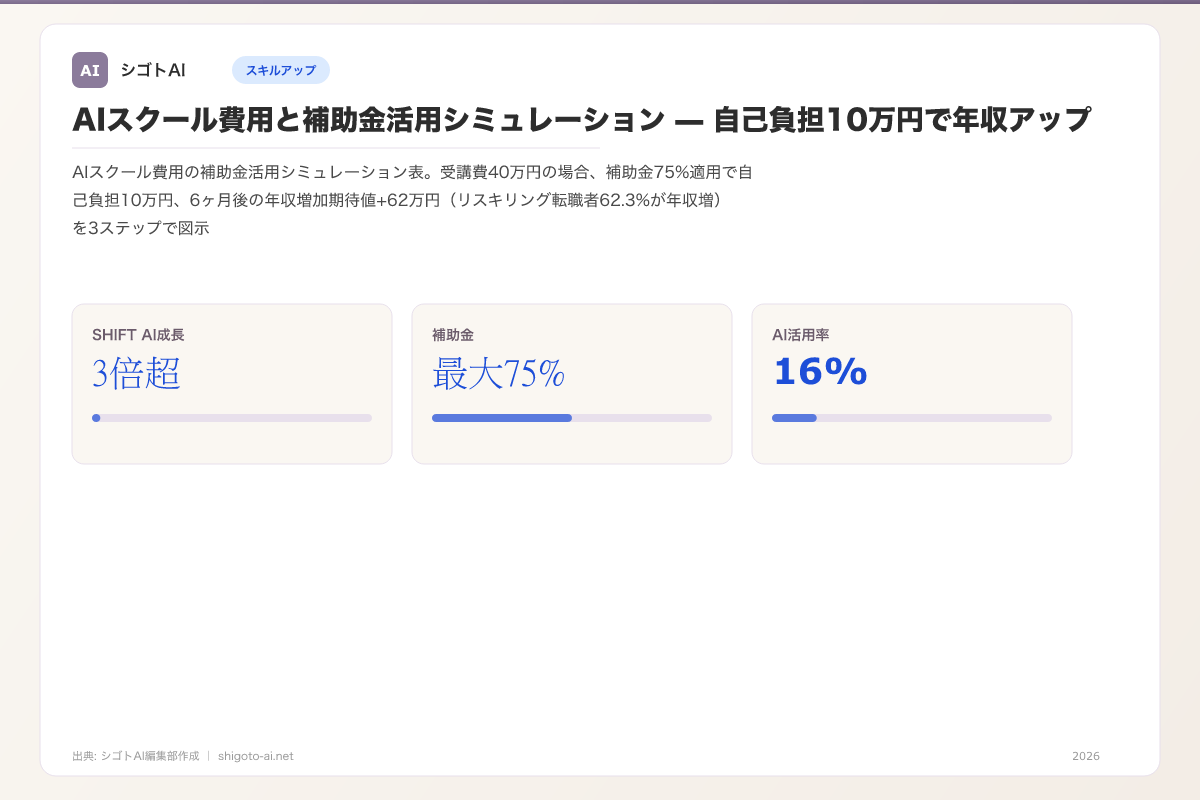
Task: Click the 最大75% progress bar
Action: pos(571,418)
